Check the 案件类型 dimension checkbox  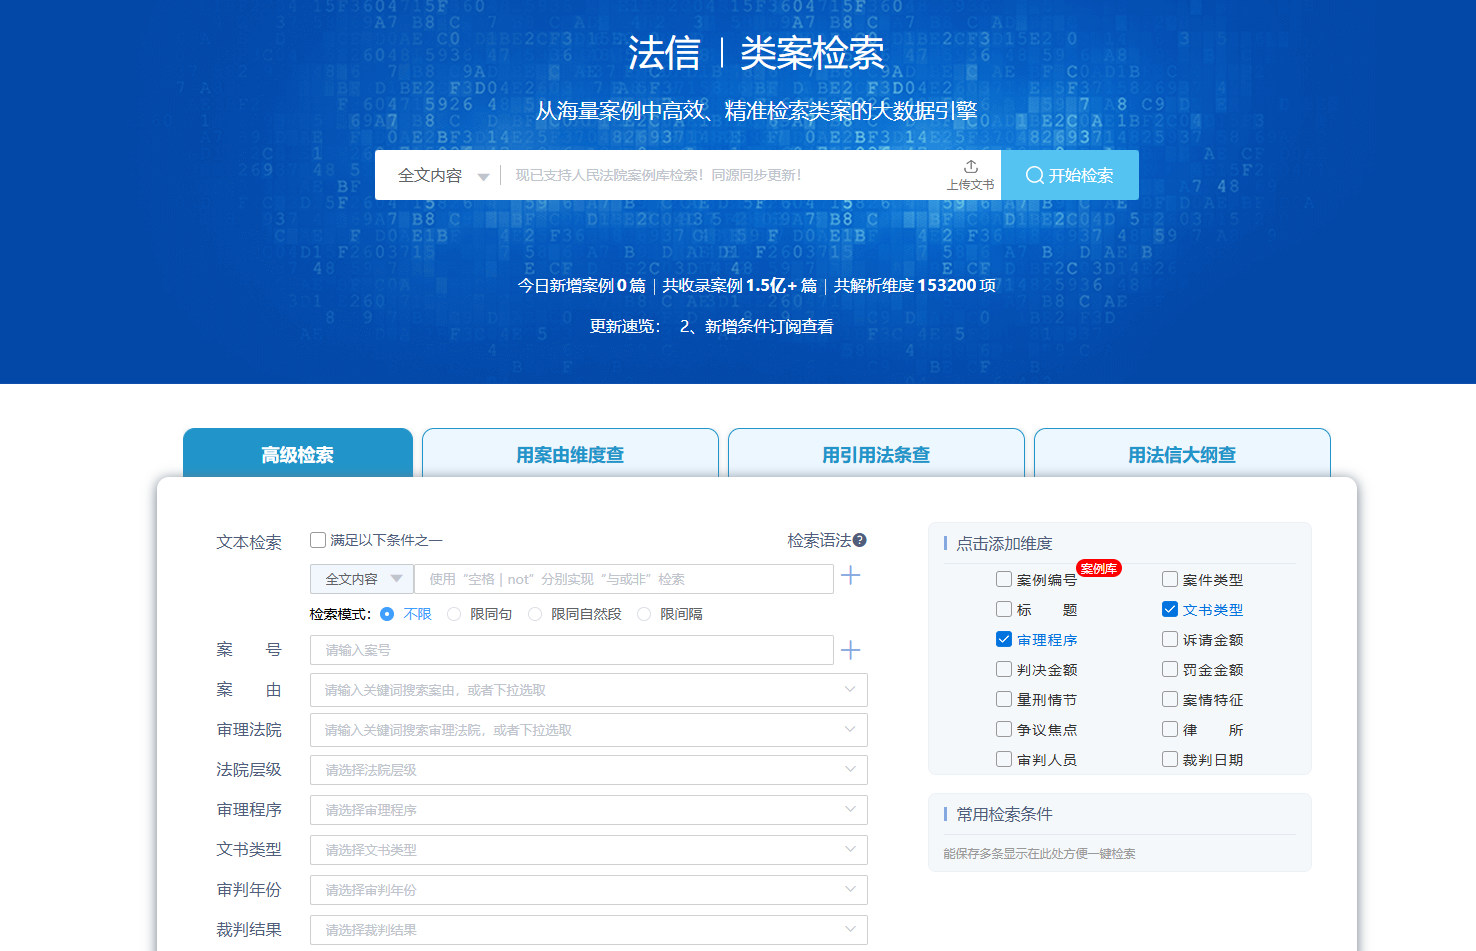(x=1170, y=579)
